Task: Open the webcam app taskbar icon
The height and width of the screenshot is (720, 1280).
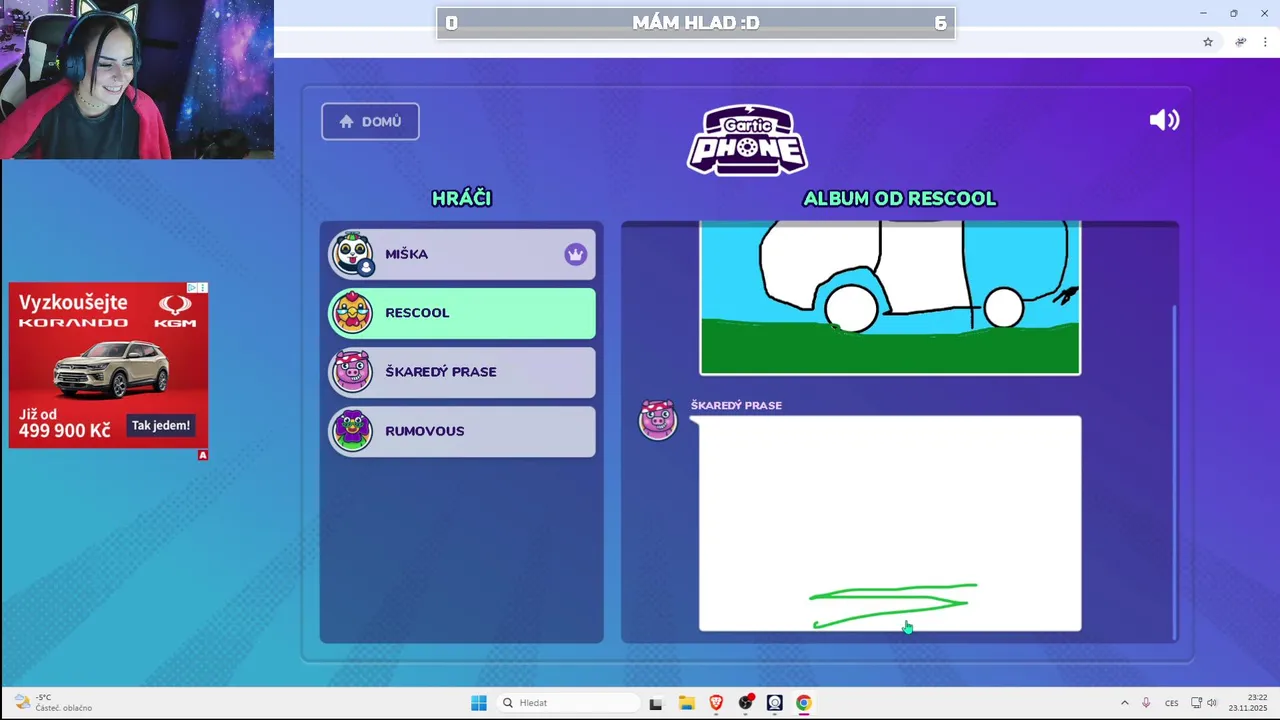Action: pos(775,703)
